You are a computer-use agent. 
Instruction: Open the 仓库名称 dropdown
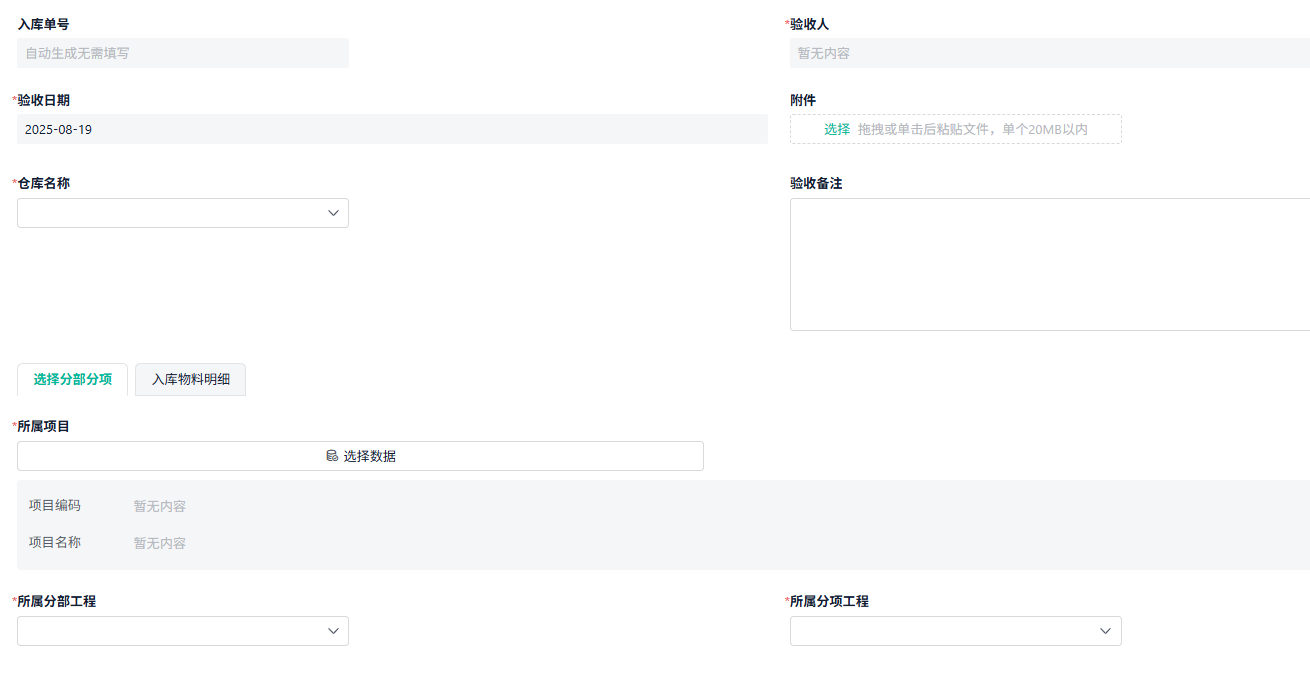[183, 213]
